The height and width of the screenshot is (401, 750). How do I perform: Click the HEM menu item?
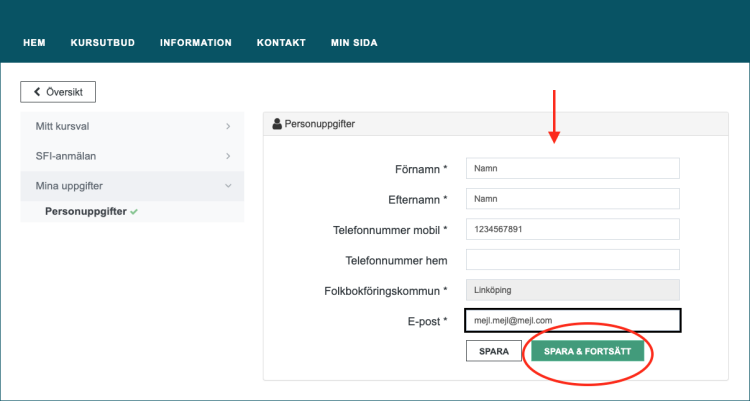35,43
